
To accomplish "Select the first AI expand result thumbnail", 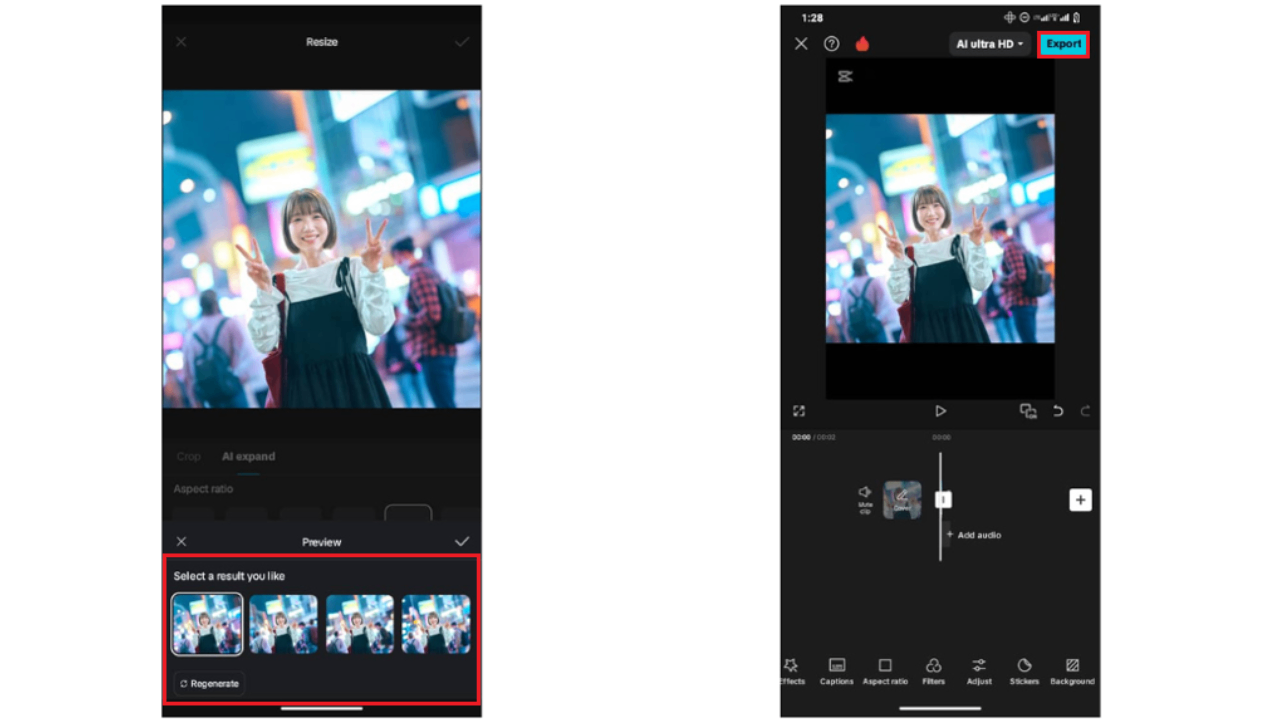I will [x=206, y=625].
